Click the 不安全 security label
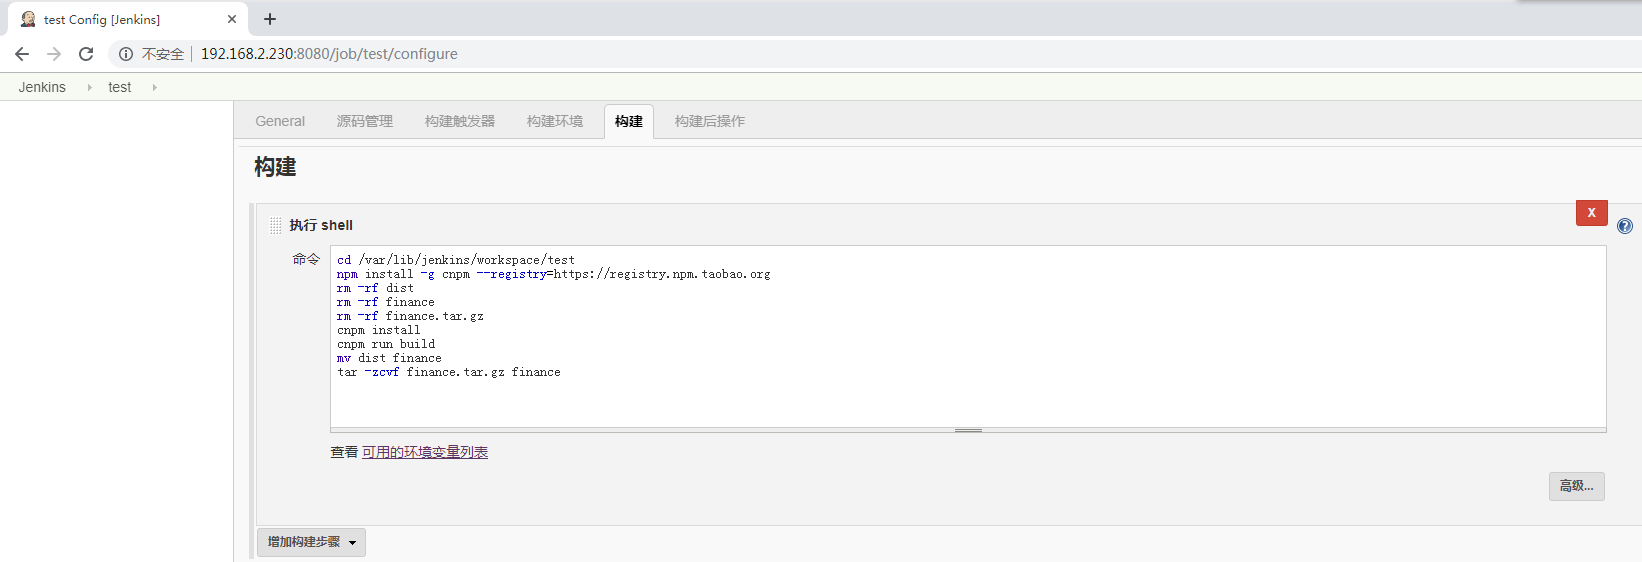 coord(163,54)
